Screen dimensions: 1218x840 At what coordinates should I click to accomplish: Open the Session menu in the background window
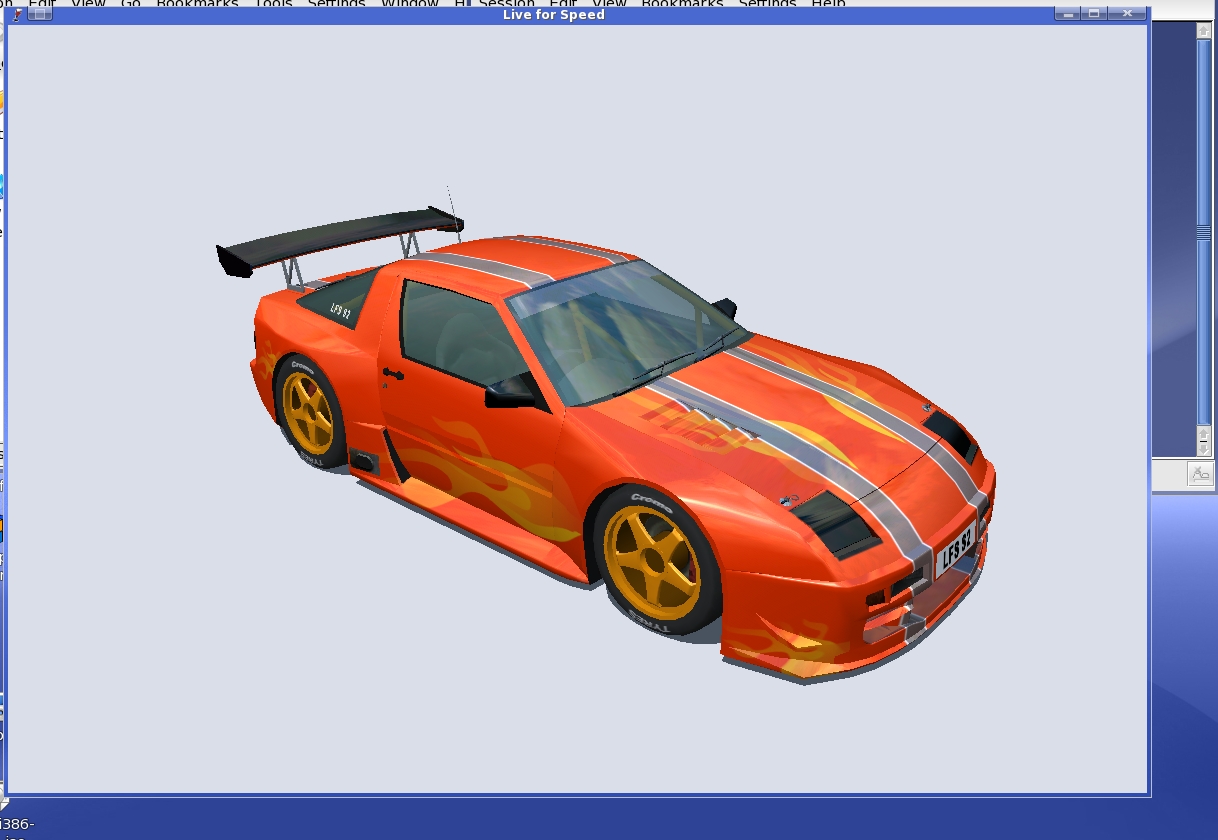506,4
